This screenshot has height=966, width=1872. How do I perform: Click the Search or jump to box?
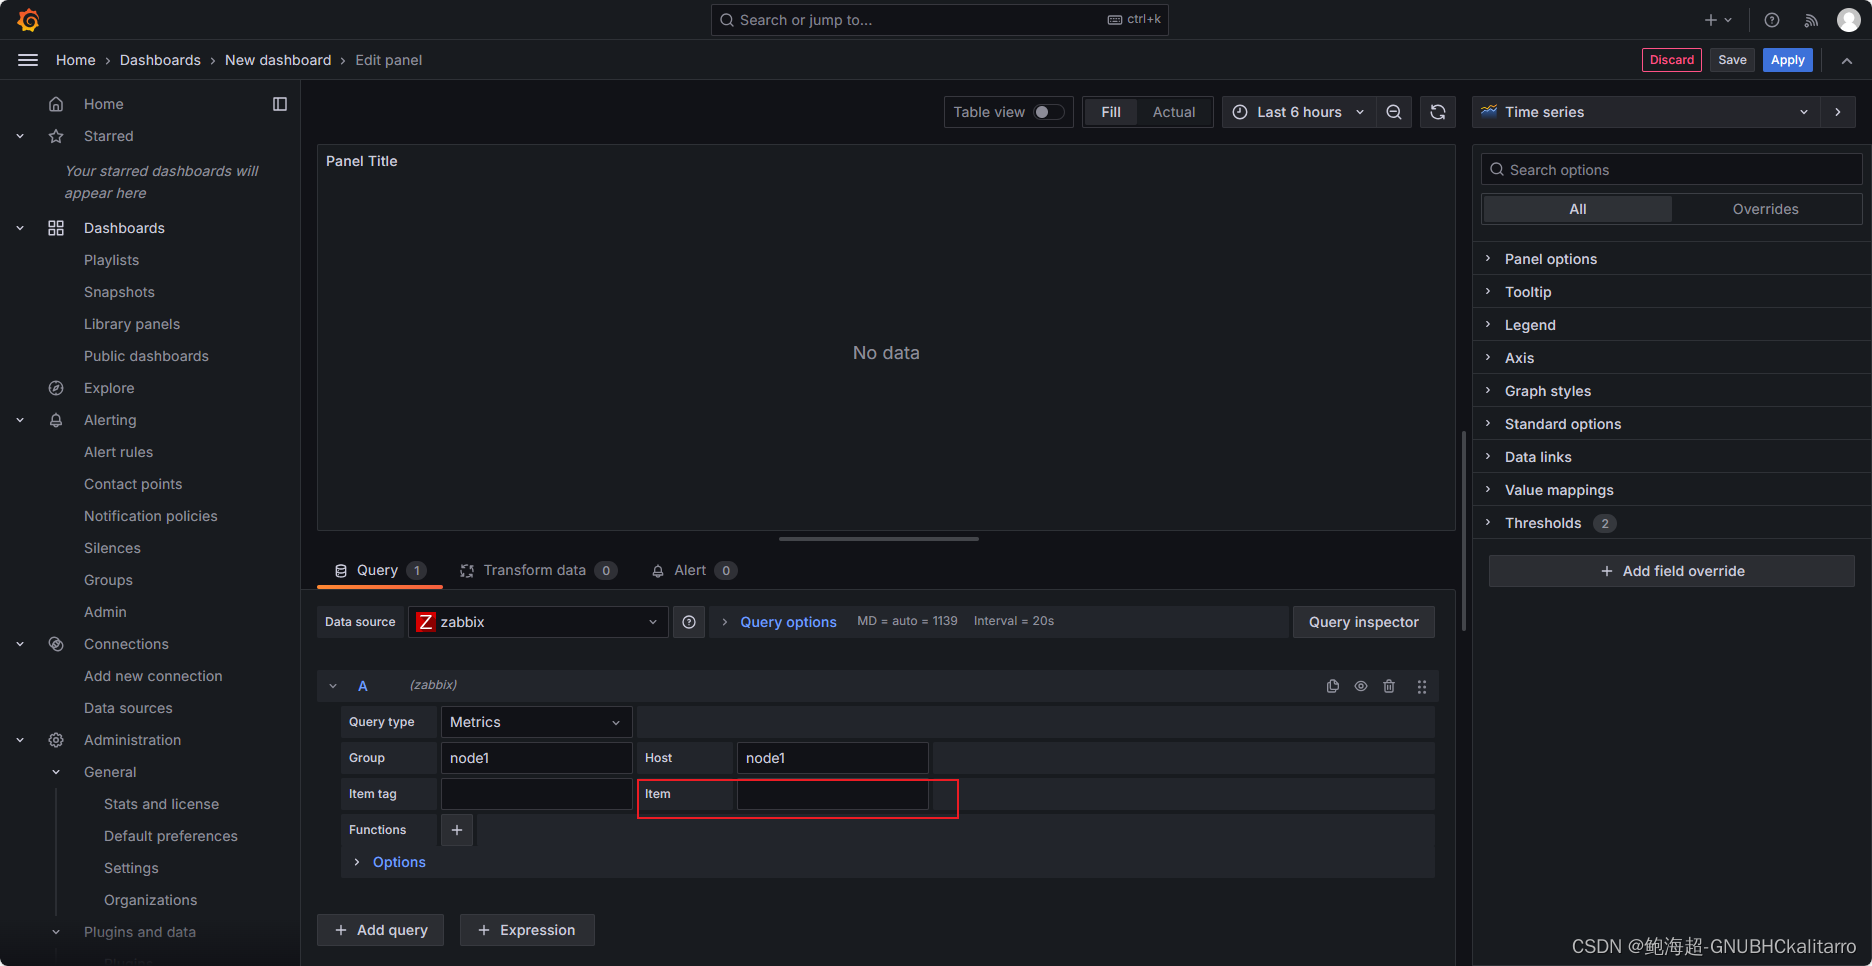coord(939,20)
